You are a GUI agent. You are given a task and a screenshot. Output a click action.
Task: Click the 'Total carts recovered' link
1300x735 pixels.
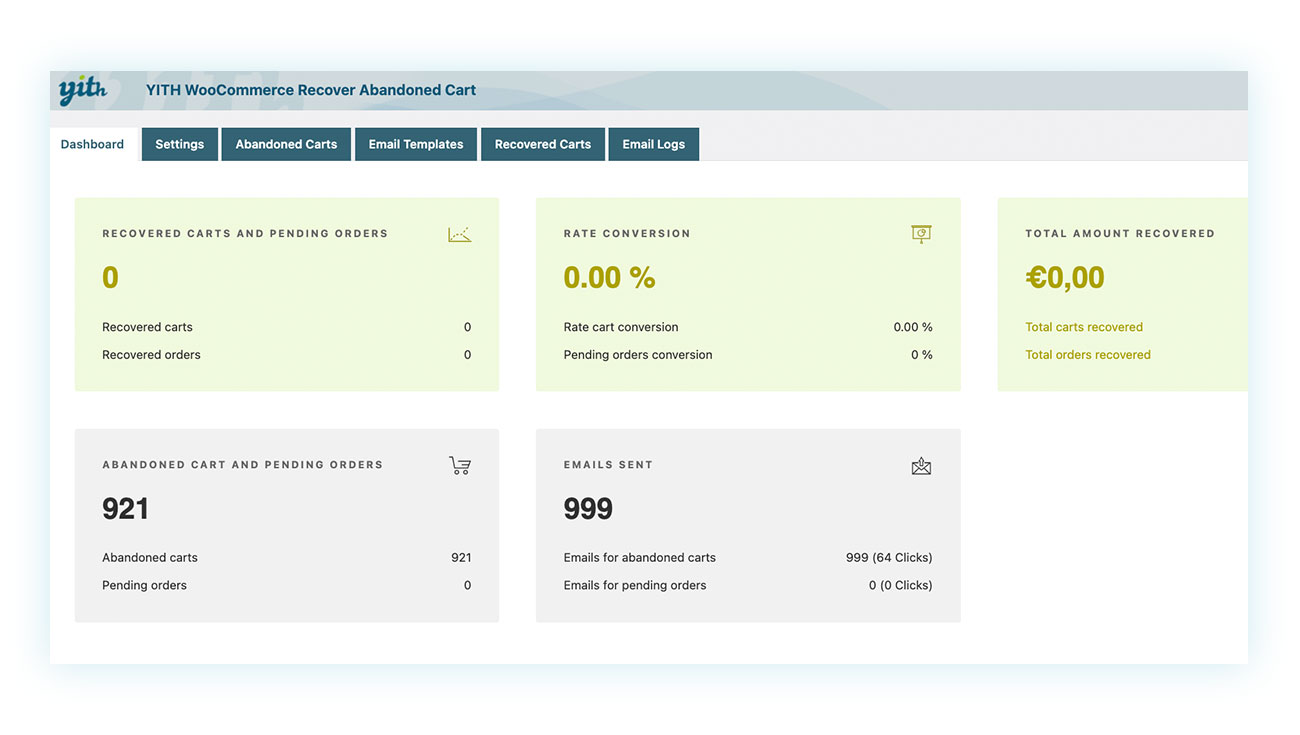(x=1084, y=327)
